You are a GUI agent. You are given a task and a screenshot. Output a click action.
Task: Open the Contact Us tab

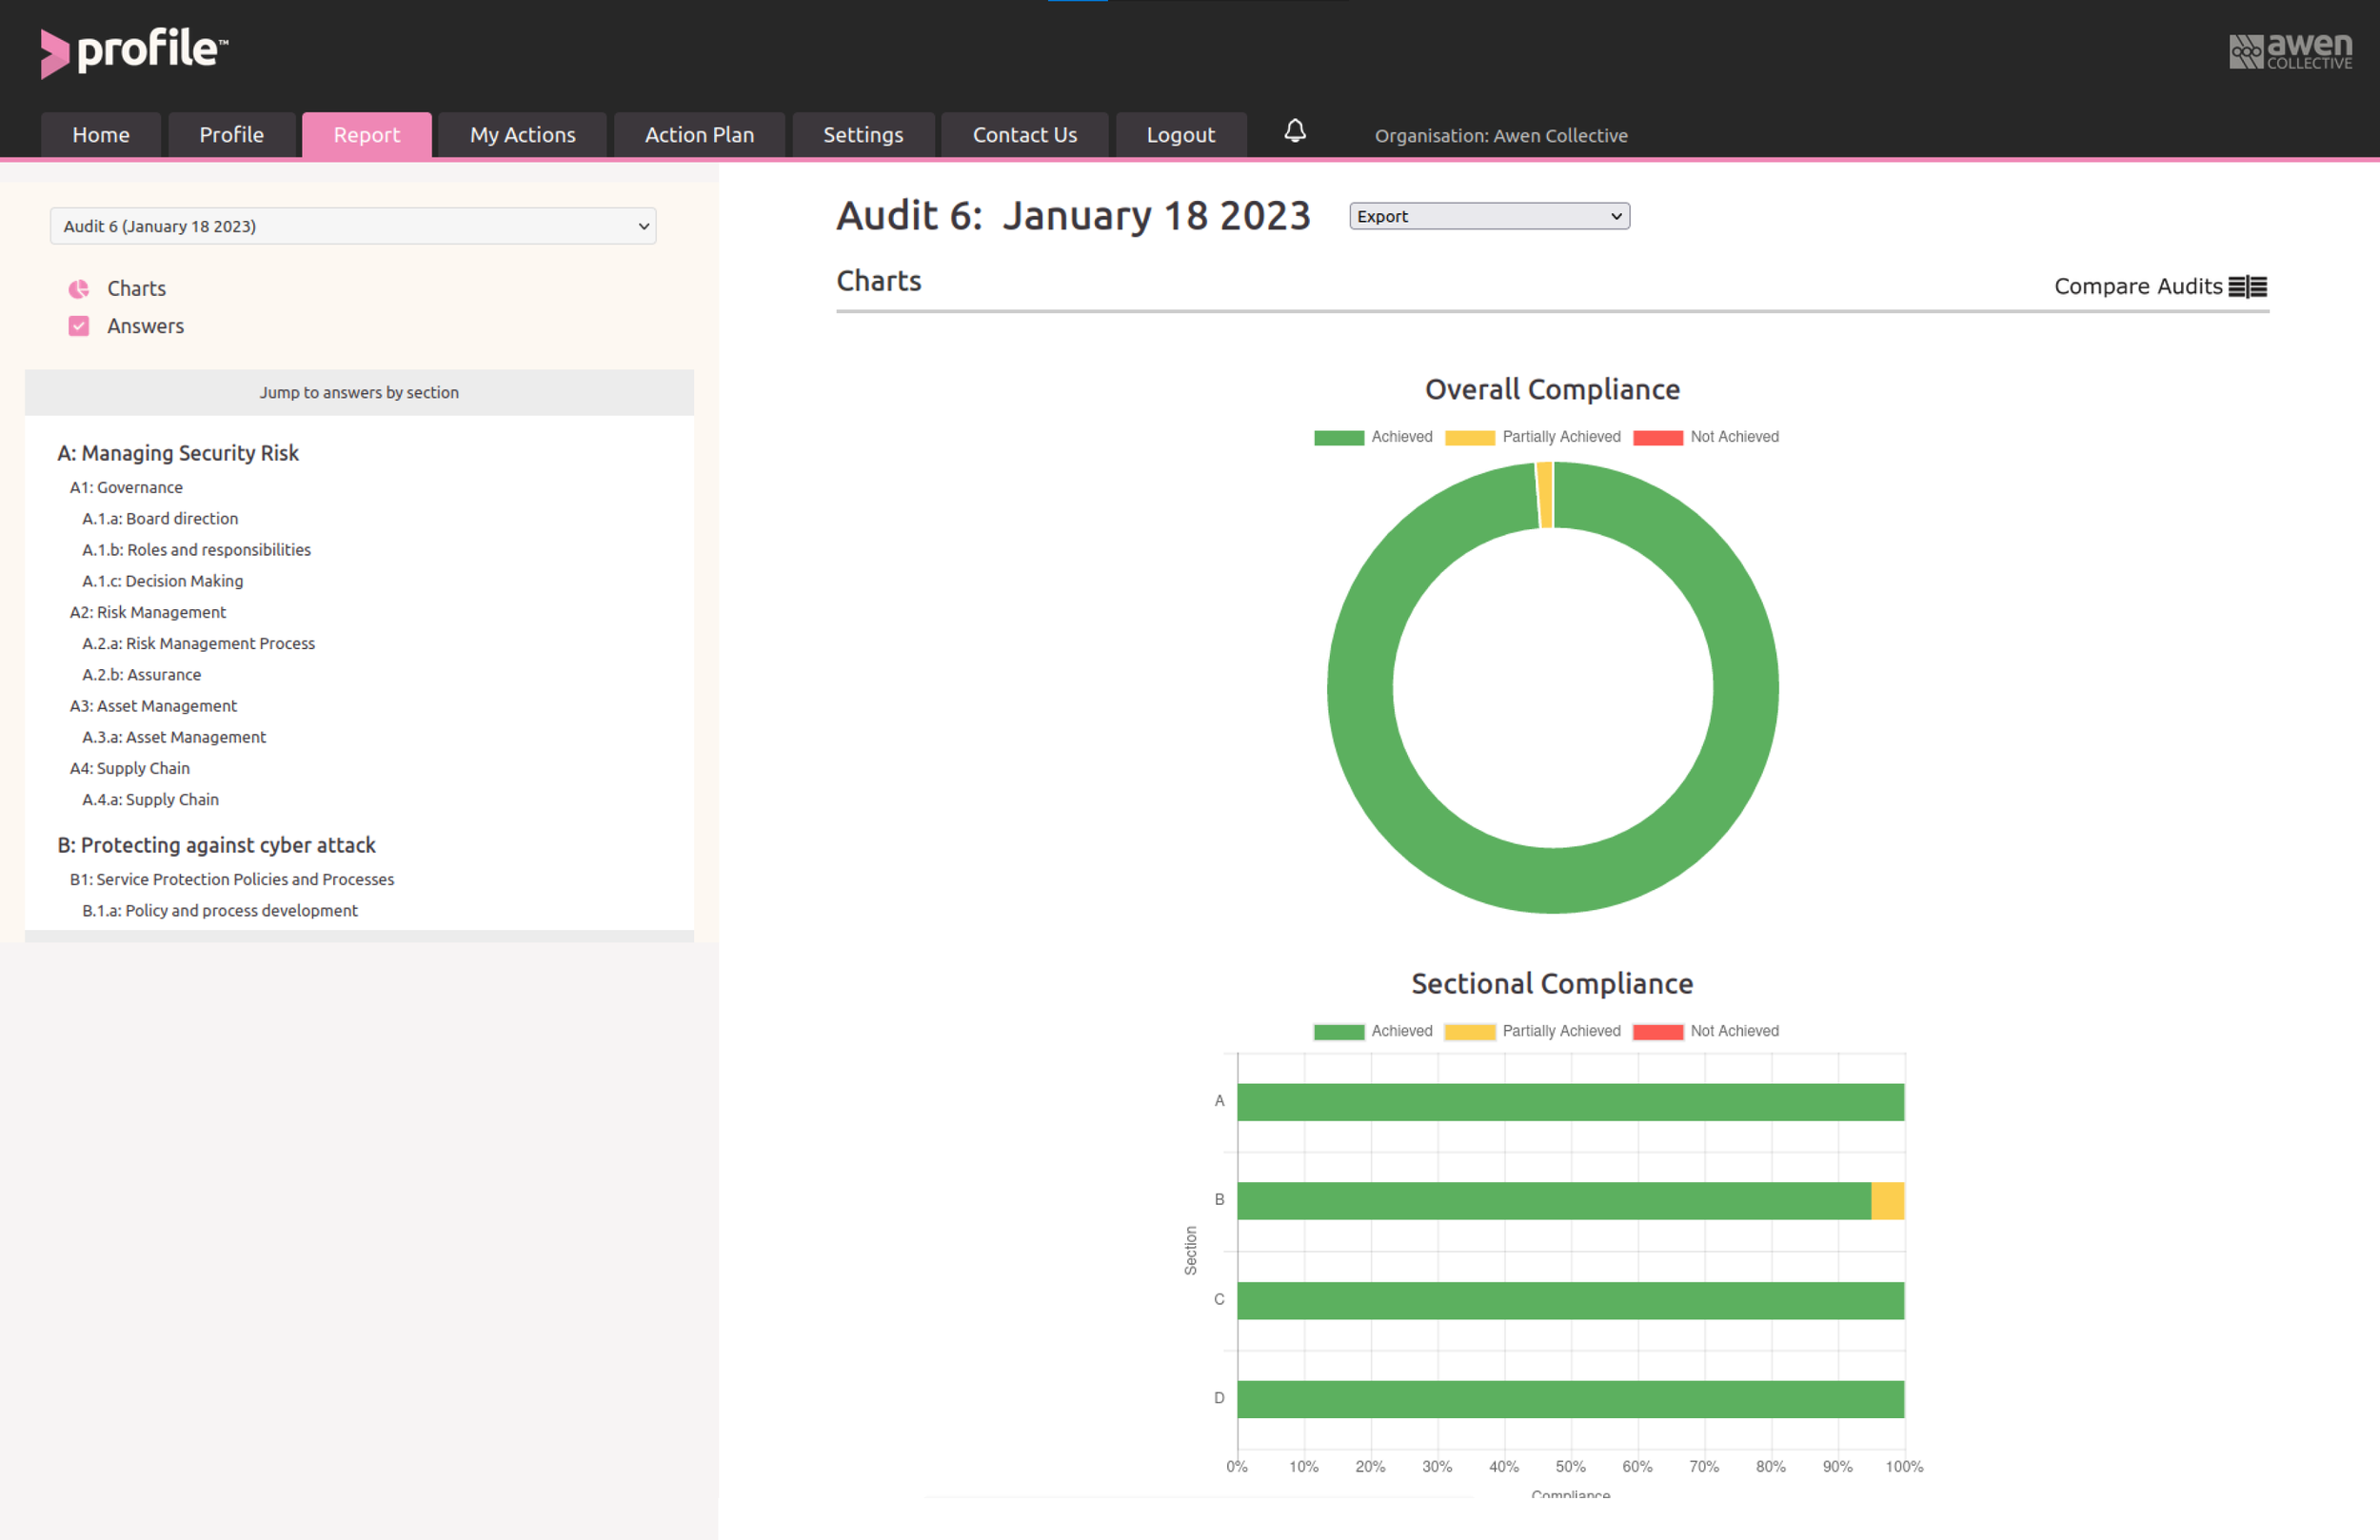click(1025, 135)
